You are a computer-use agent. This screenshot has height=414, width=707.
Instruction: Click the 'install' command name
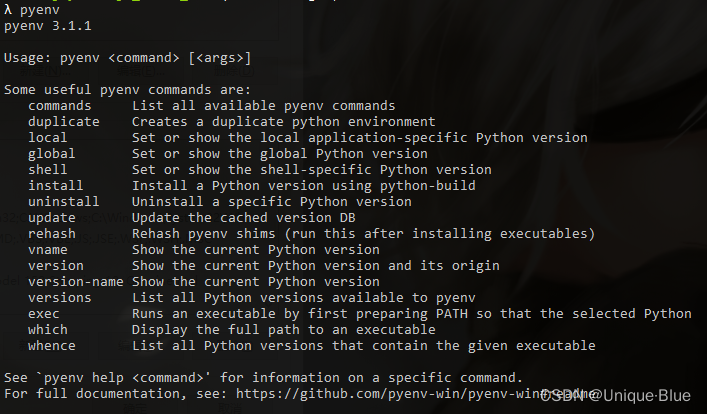click(x=56, y=186)
